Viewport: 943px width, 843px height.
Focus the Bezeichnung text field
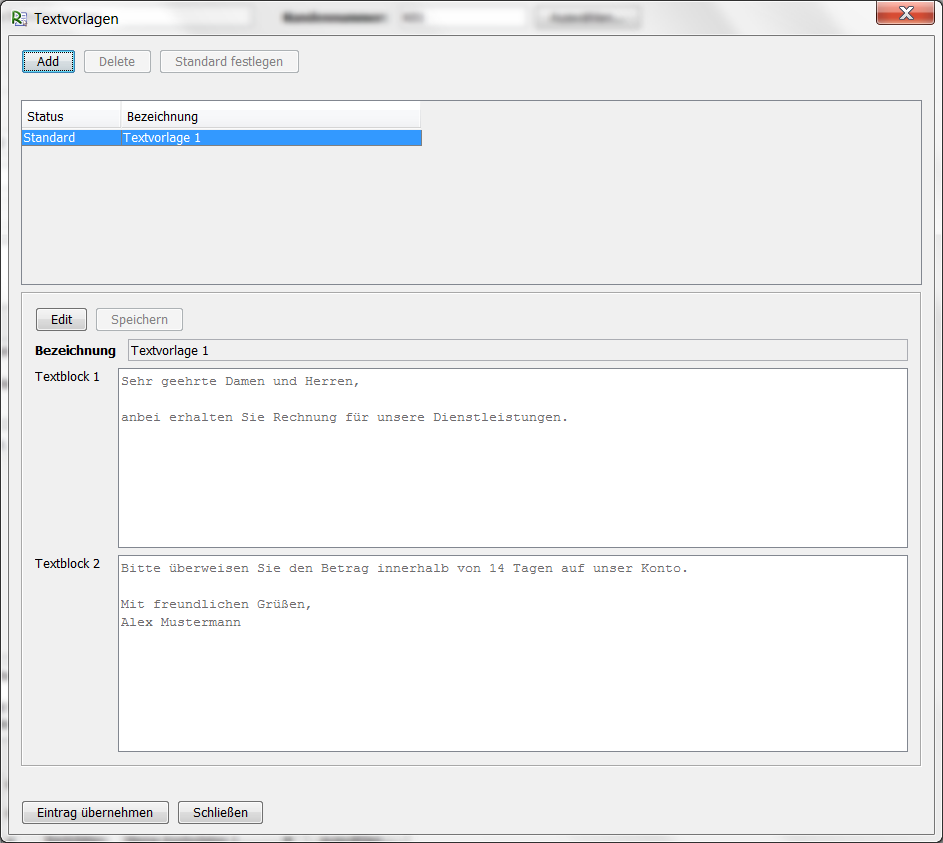pos(517,350)
